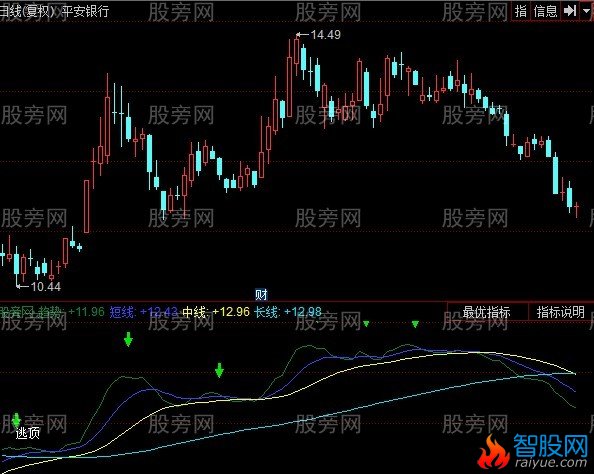Click the 14.49 high price label
594x474 pixels.
coord(325,34)
